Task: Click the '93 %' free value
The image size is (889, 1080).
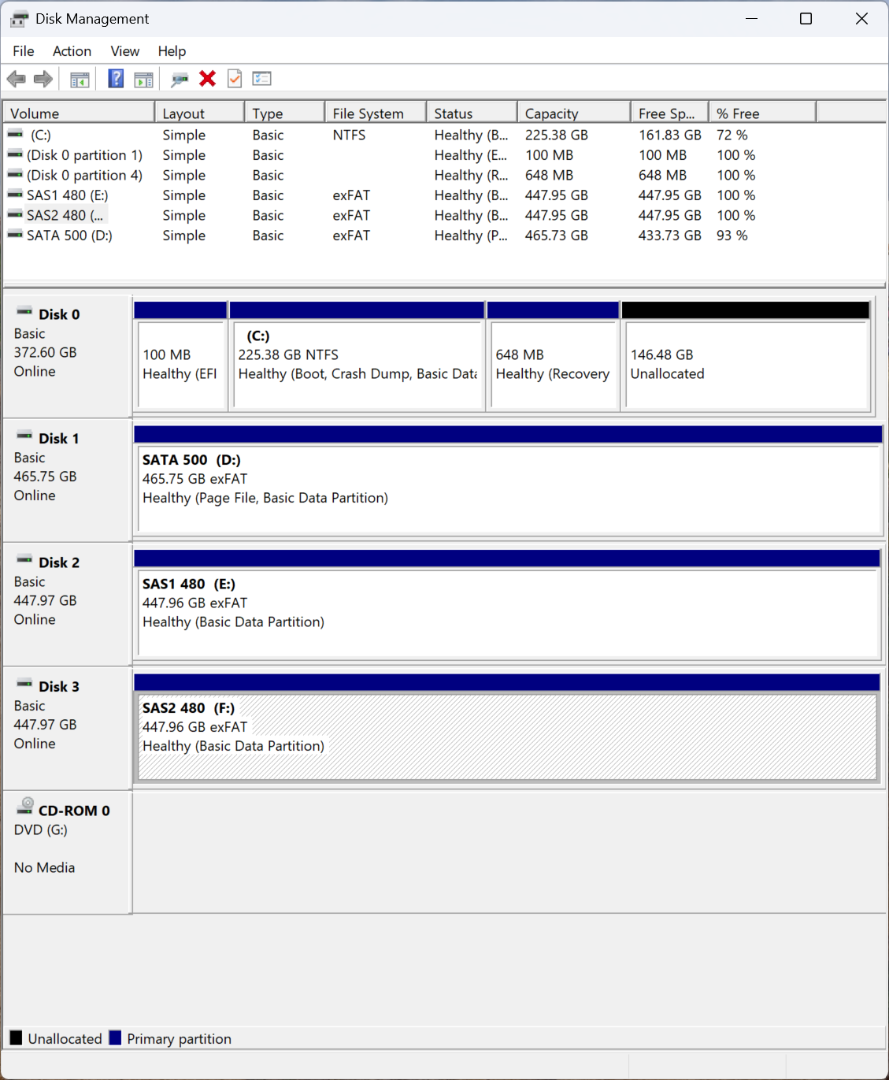Action: click(732, 235)
